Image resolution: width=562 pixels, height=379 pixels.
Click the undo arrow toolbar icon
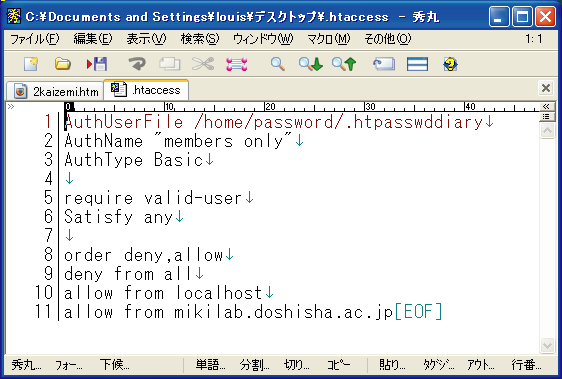pos(137,64)
